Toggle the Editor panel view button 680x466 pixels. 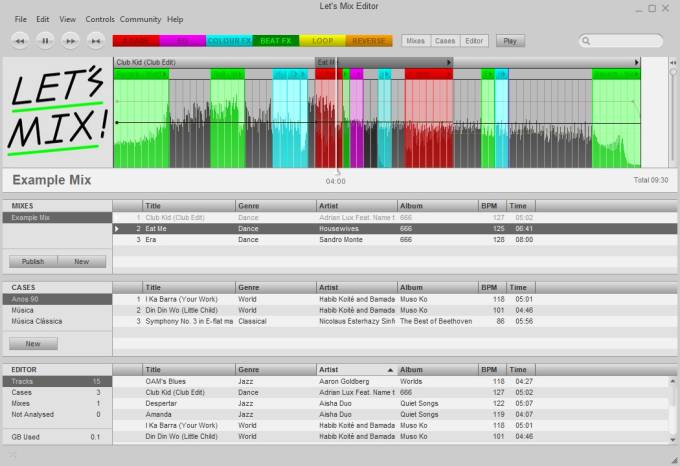tap(475, 41)
